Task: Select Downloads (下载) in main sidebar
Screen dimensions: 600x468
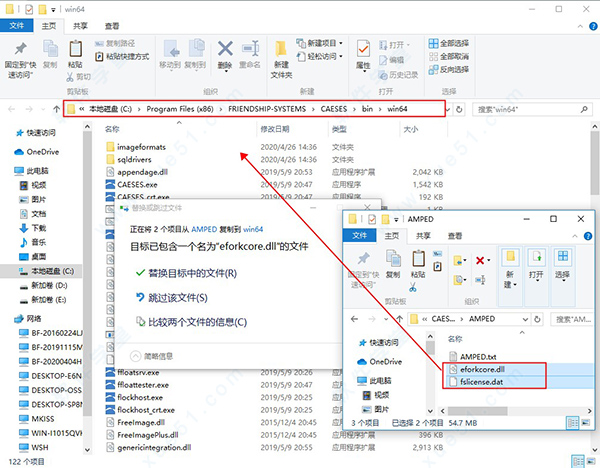Action: 33,228
